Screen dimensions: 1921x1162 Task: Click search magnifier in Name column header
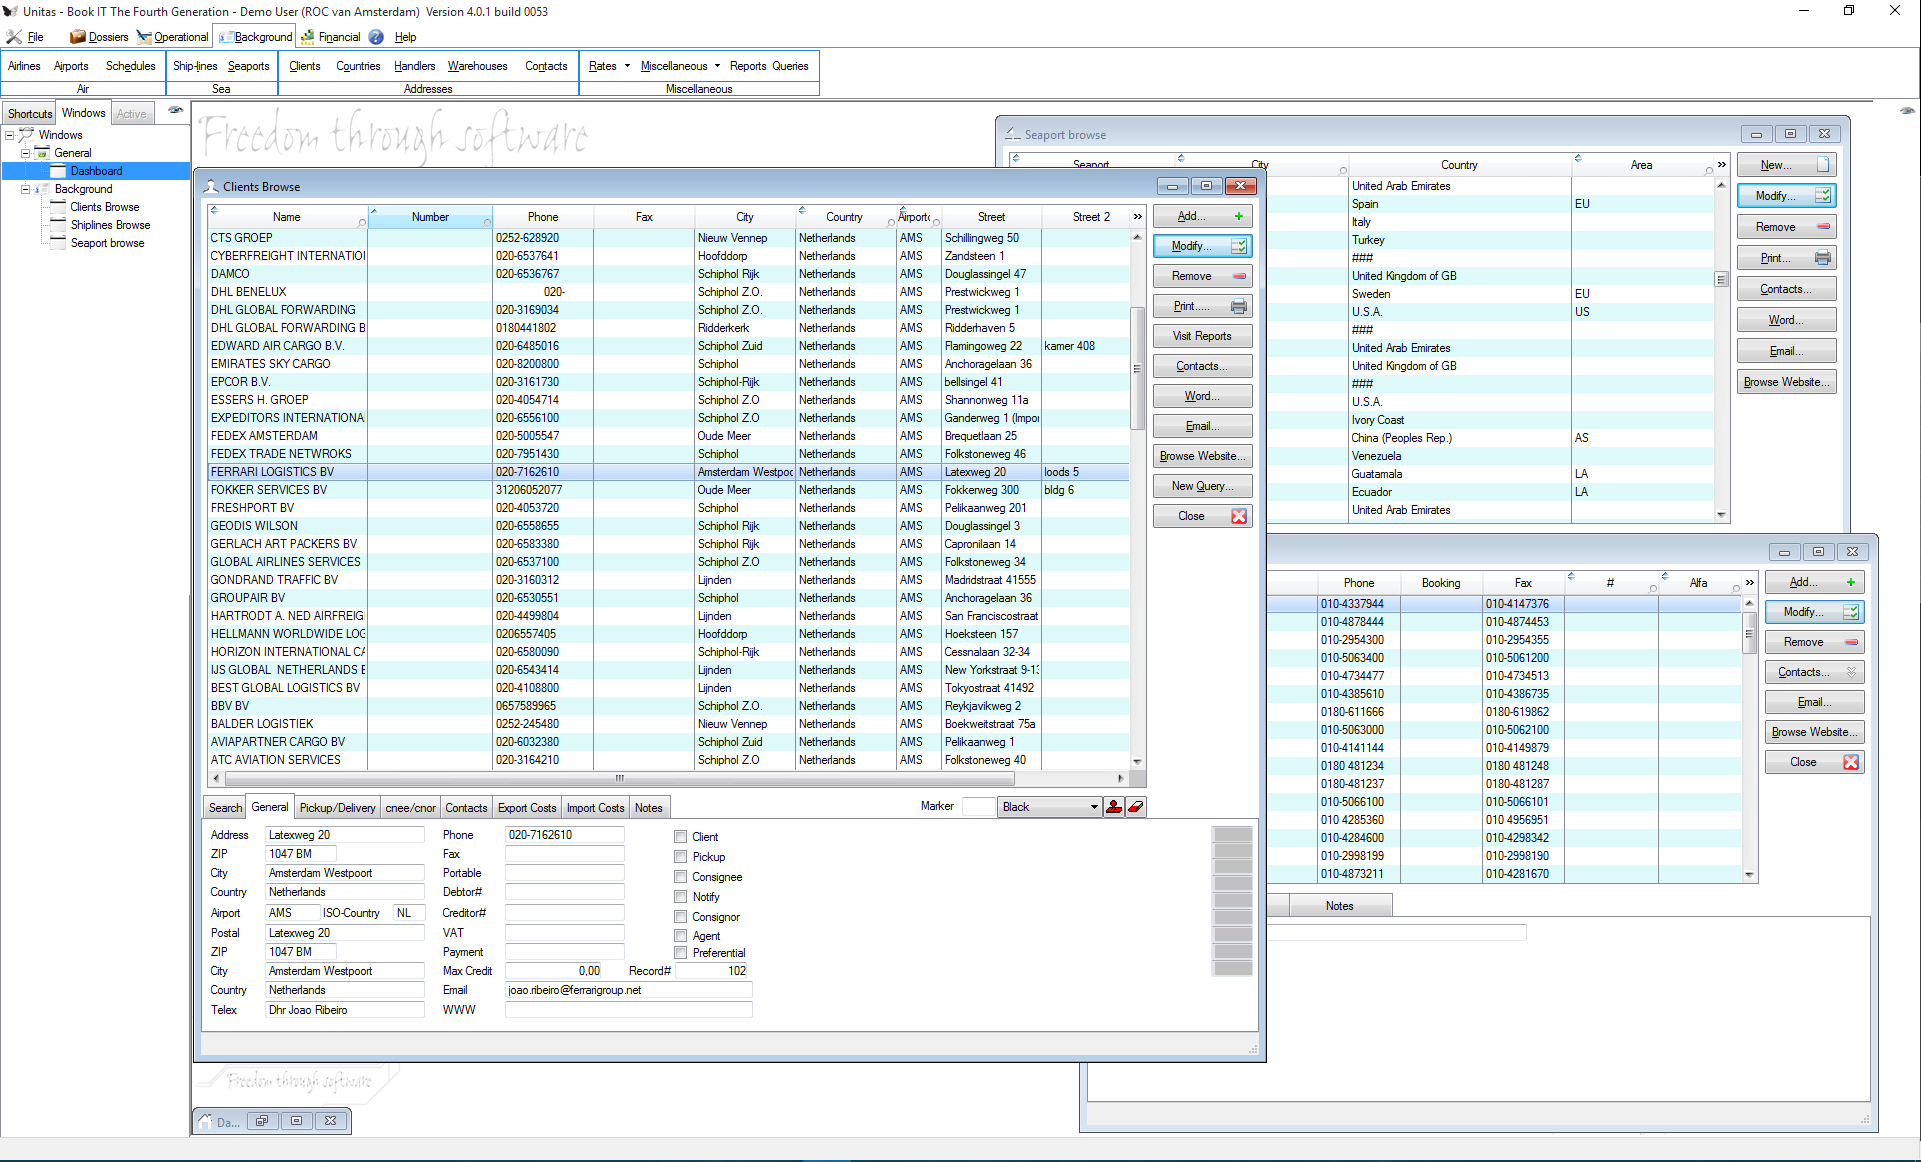pos(362,223)
